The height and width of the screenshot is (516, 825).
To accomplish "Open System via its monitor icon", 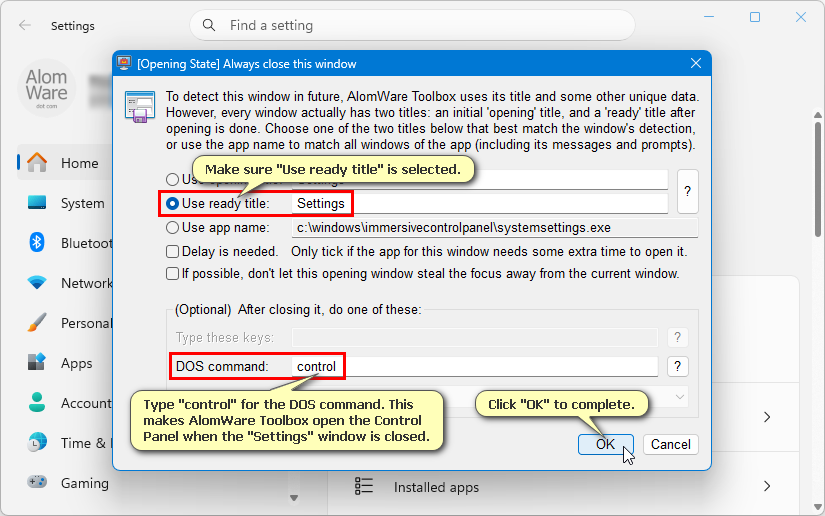I will click(x=37, y=203).
